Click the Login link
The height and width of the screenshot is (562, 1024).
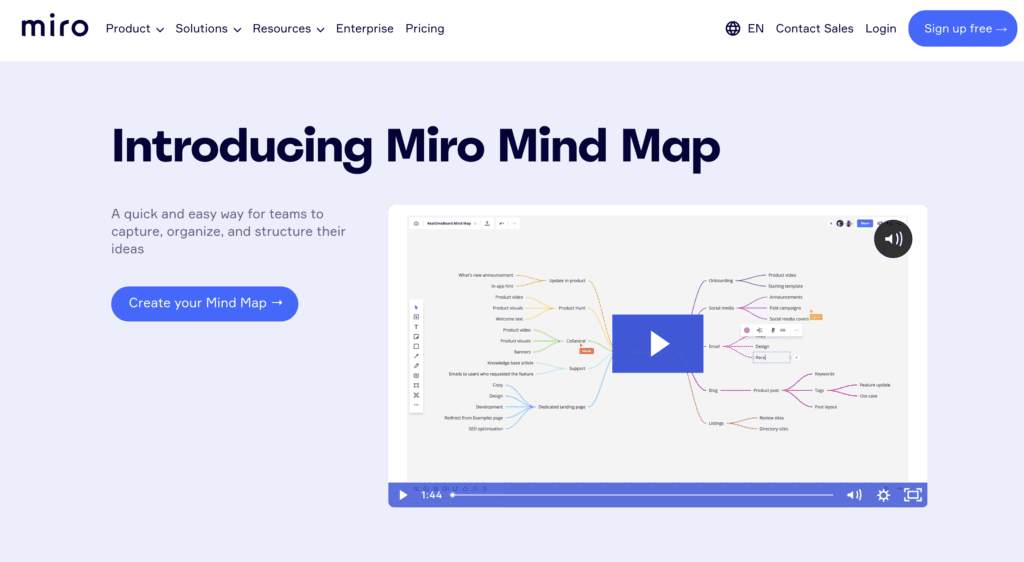point(880,29)
